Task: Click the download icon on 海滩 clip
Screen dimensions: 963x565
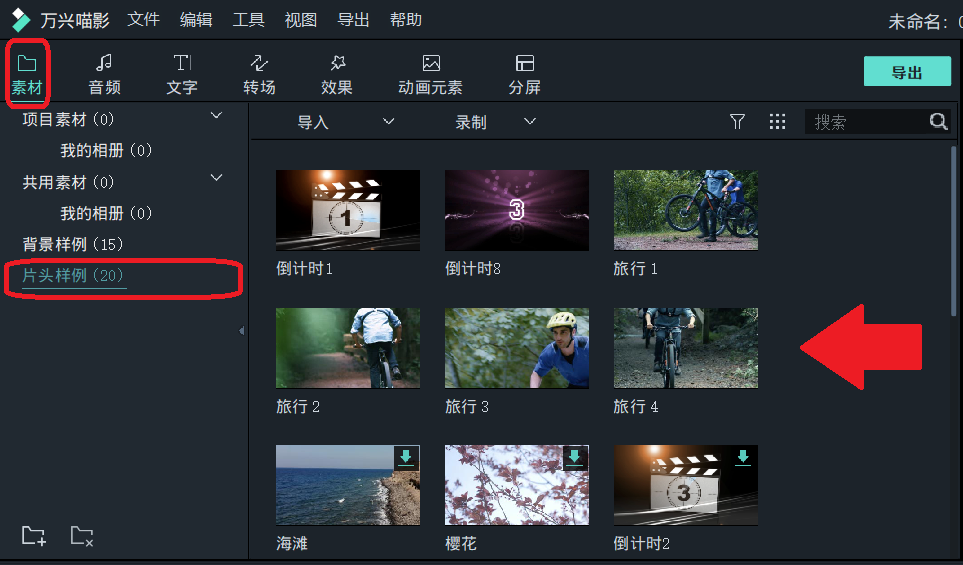Action: pyautogui.click(x=406, y=458)
